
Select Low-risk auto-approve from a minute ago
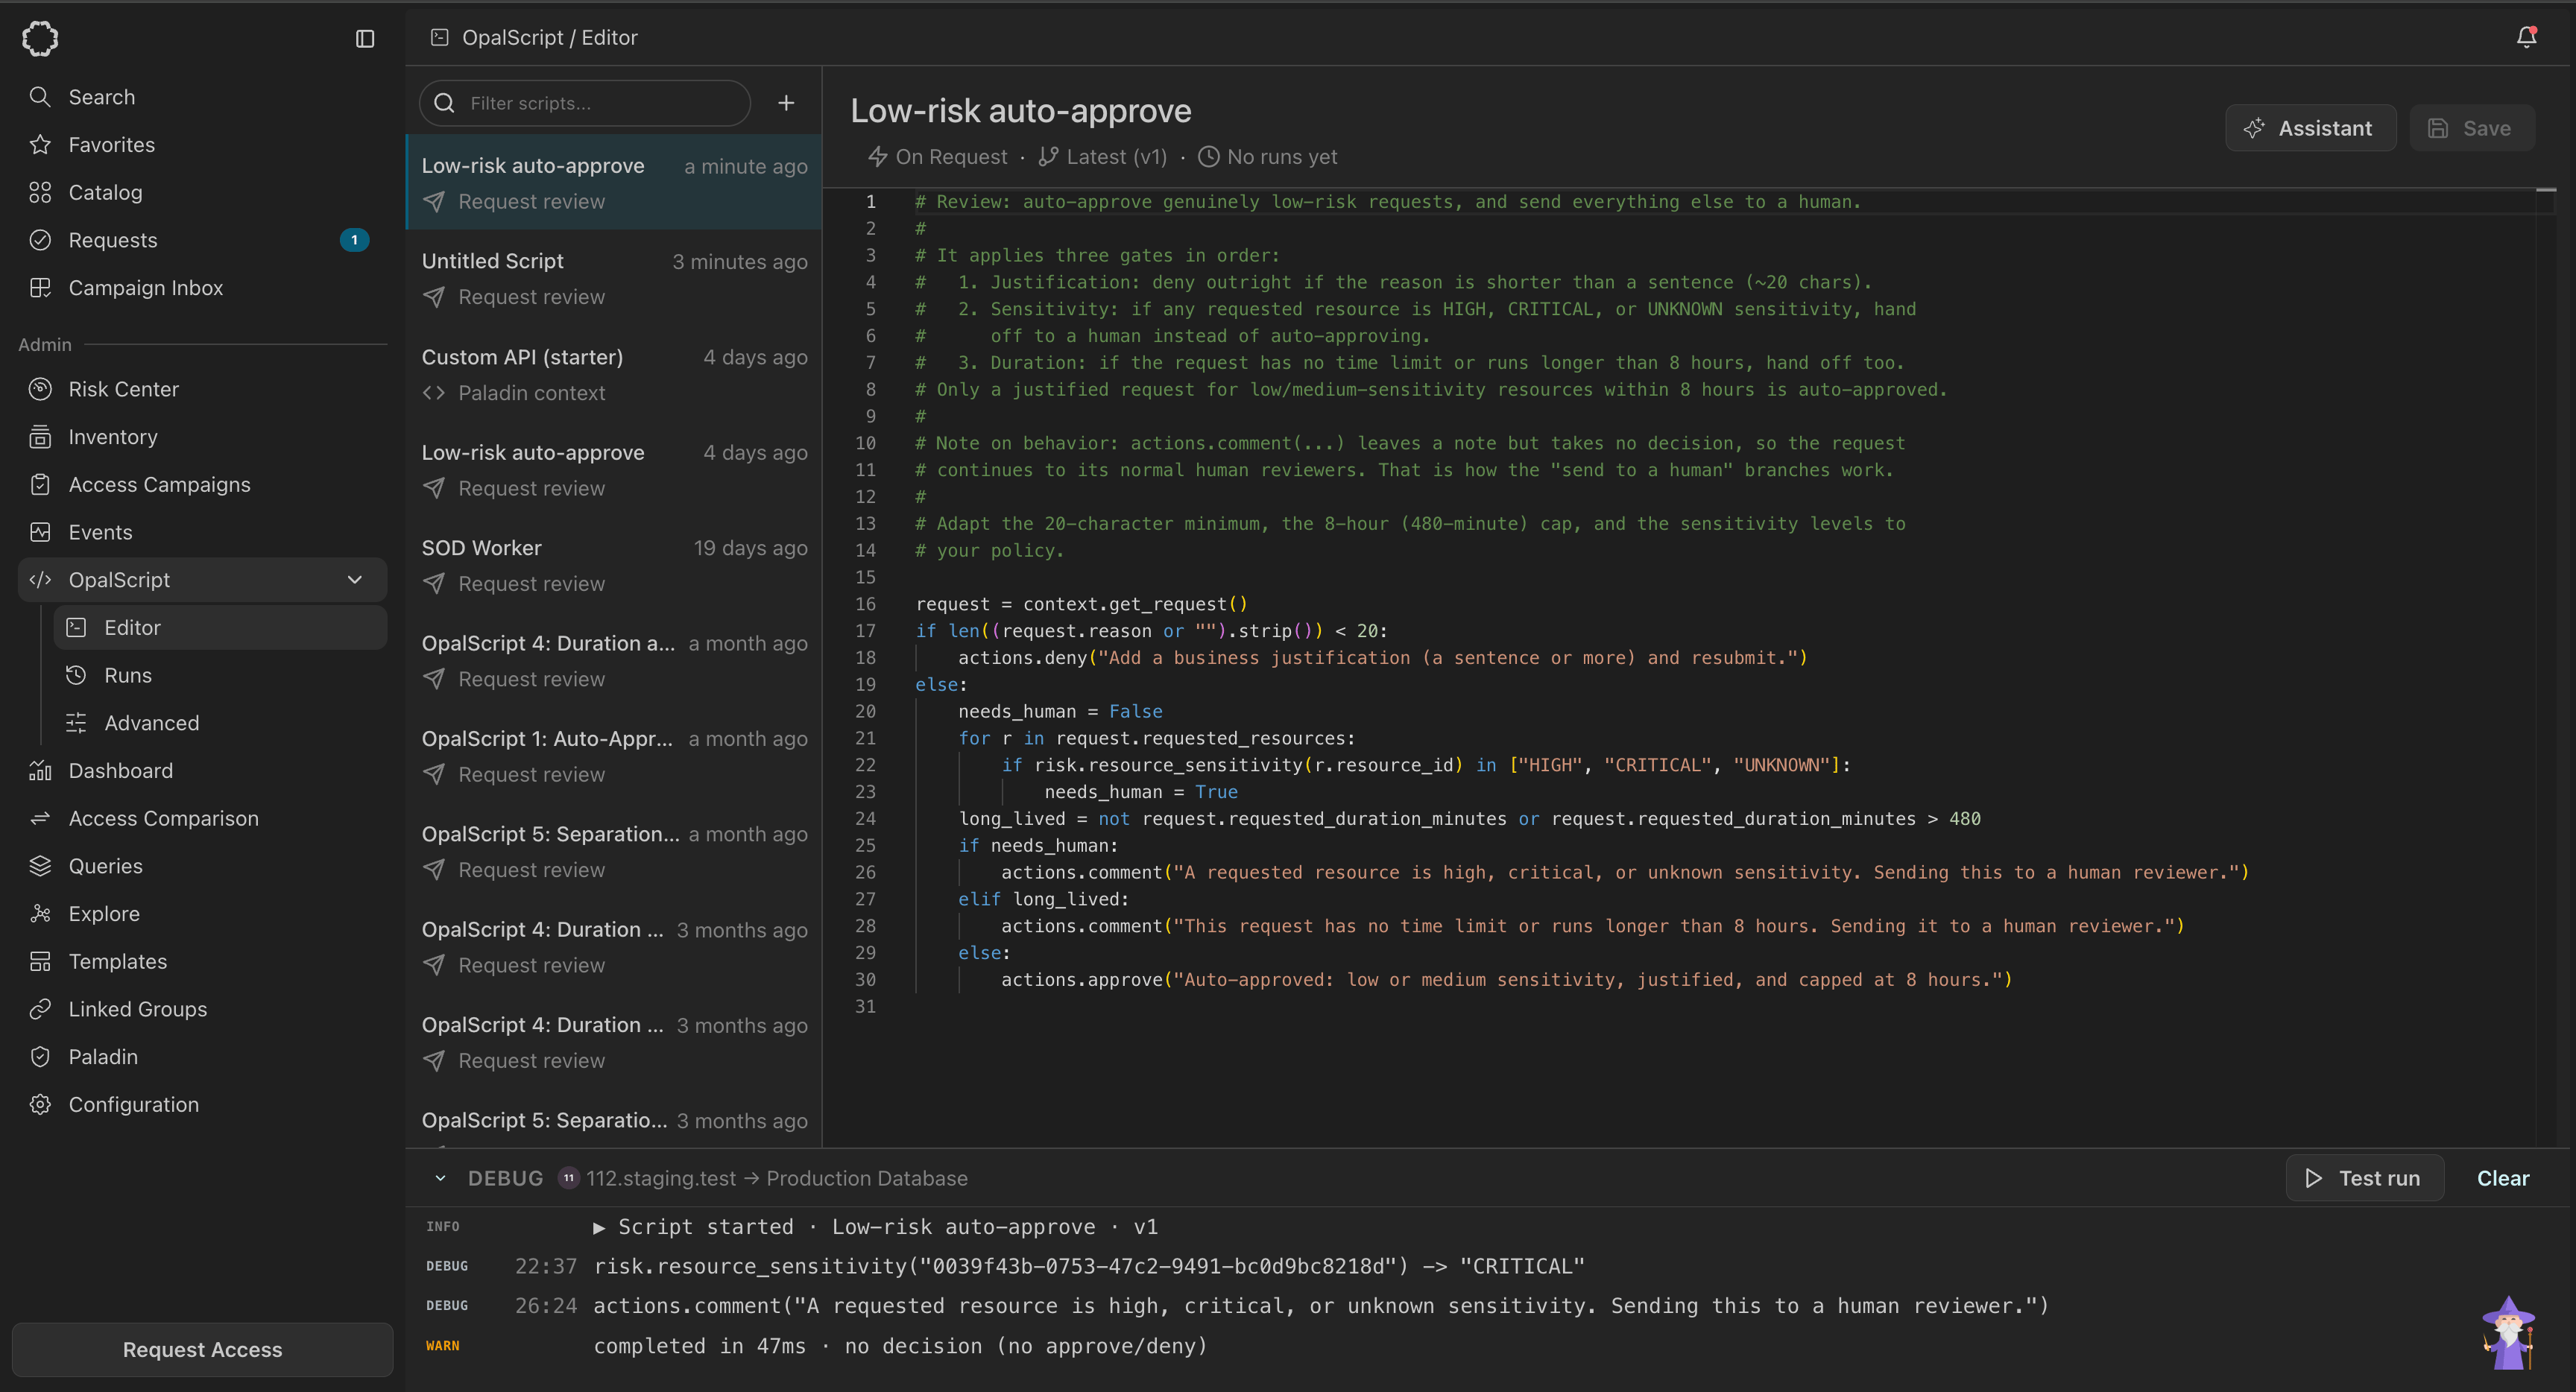click(614, 183)
